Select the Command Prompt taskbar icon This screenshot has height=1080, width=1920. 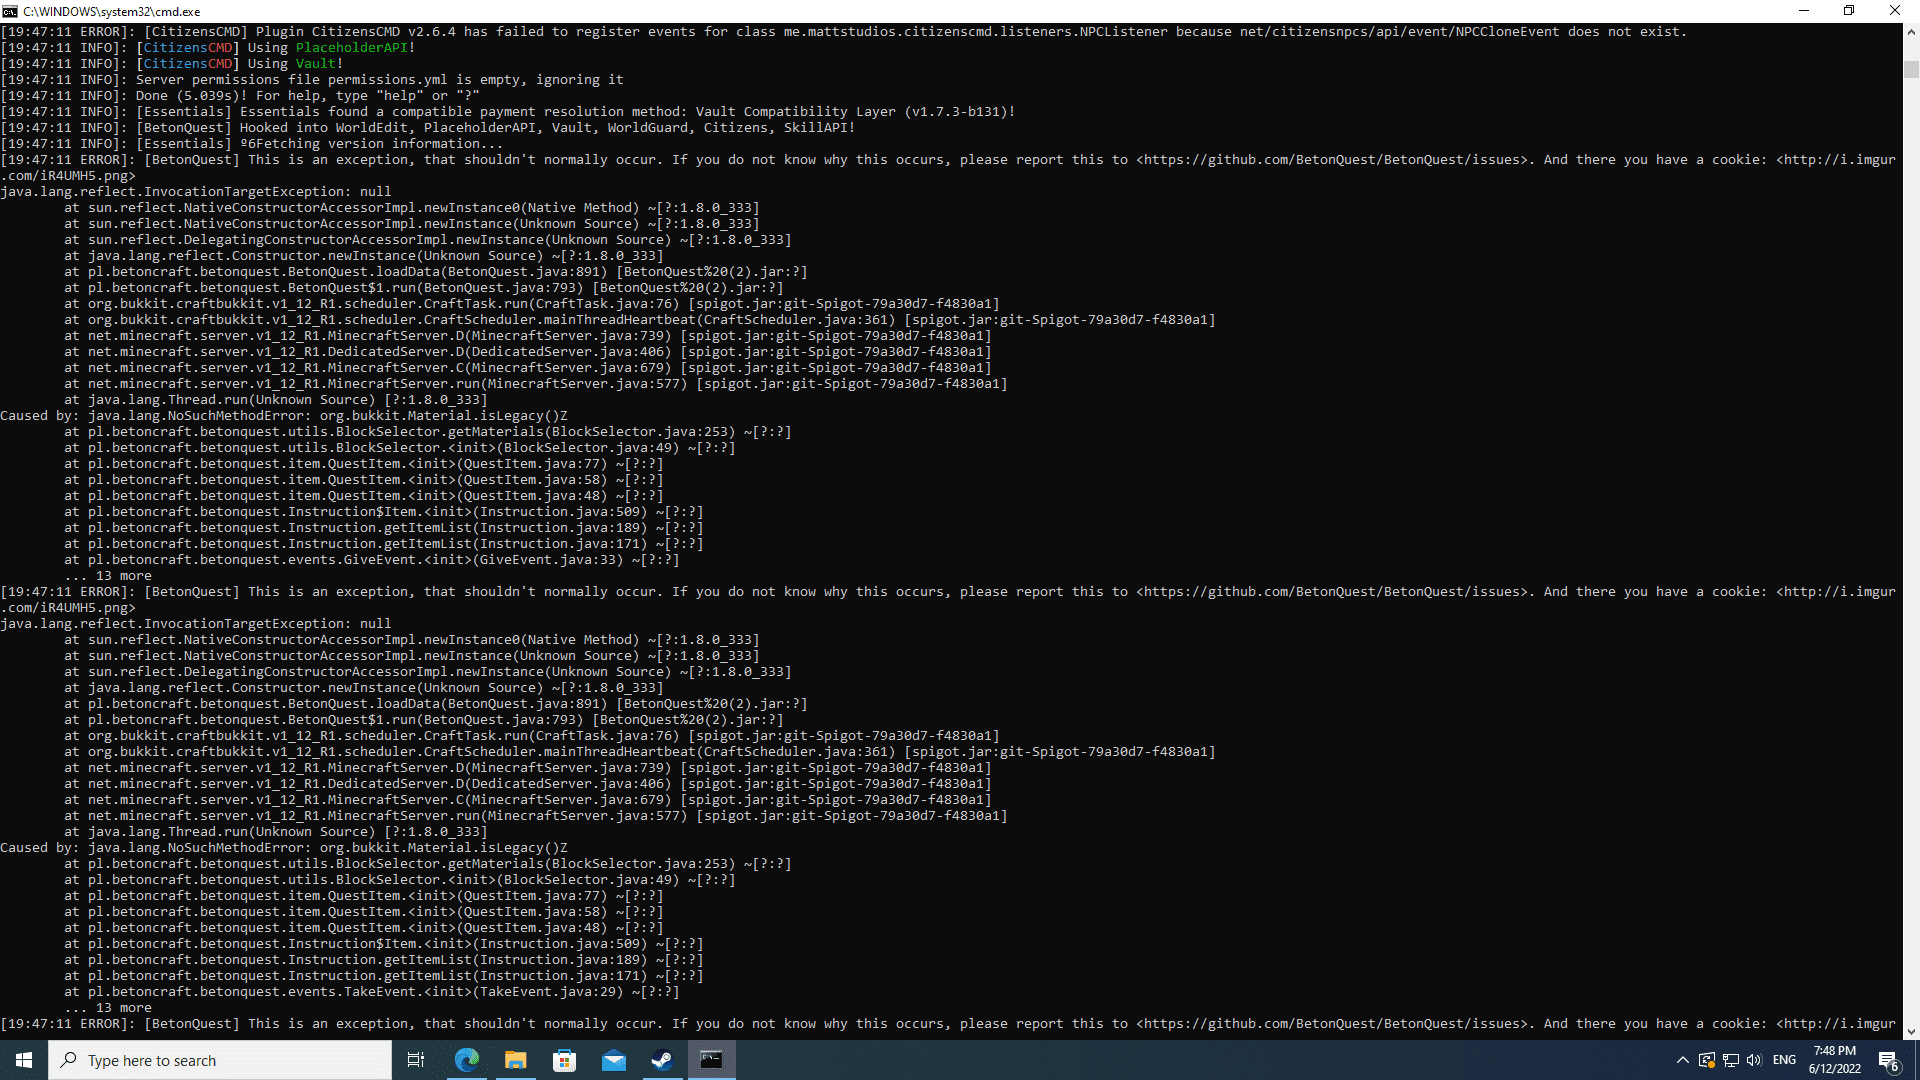pyautogui.click(x=711, y=1060)
